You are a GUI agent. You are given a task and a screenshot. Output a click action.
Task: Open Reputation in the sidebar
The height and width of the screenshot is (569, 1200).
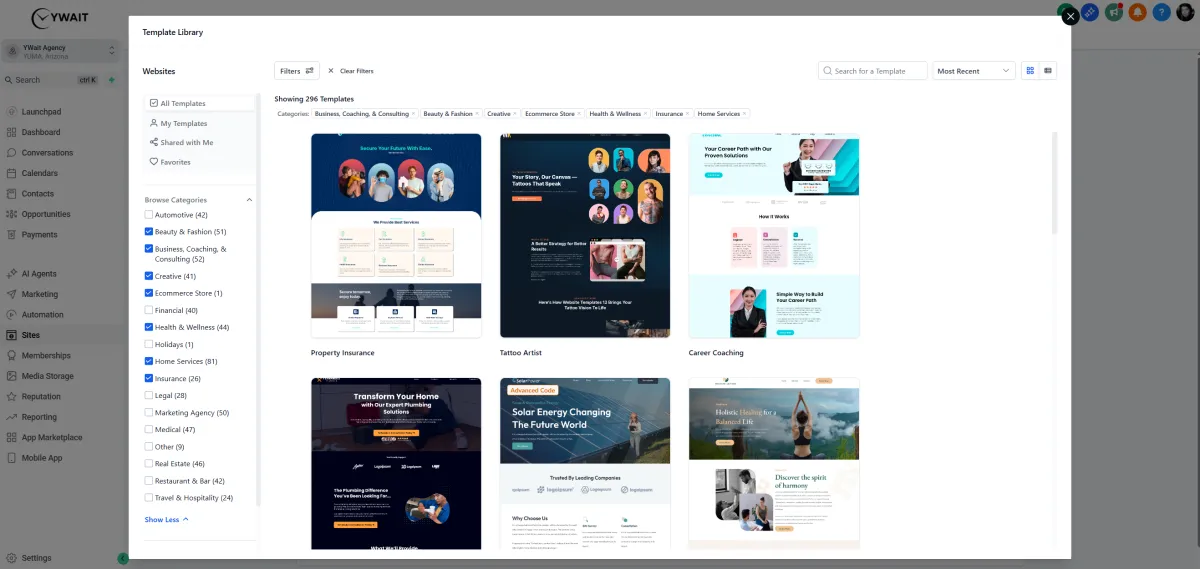(x=41, y=396)
